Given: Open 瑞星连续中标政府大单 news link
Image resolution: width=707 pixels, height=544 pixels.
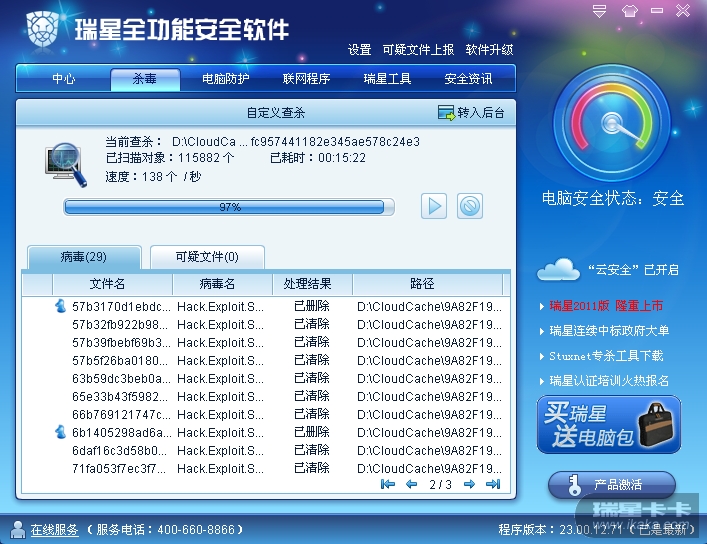Looking at the screenshot, I should 609,331.
